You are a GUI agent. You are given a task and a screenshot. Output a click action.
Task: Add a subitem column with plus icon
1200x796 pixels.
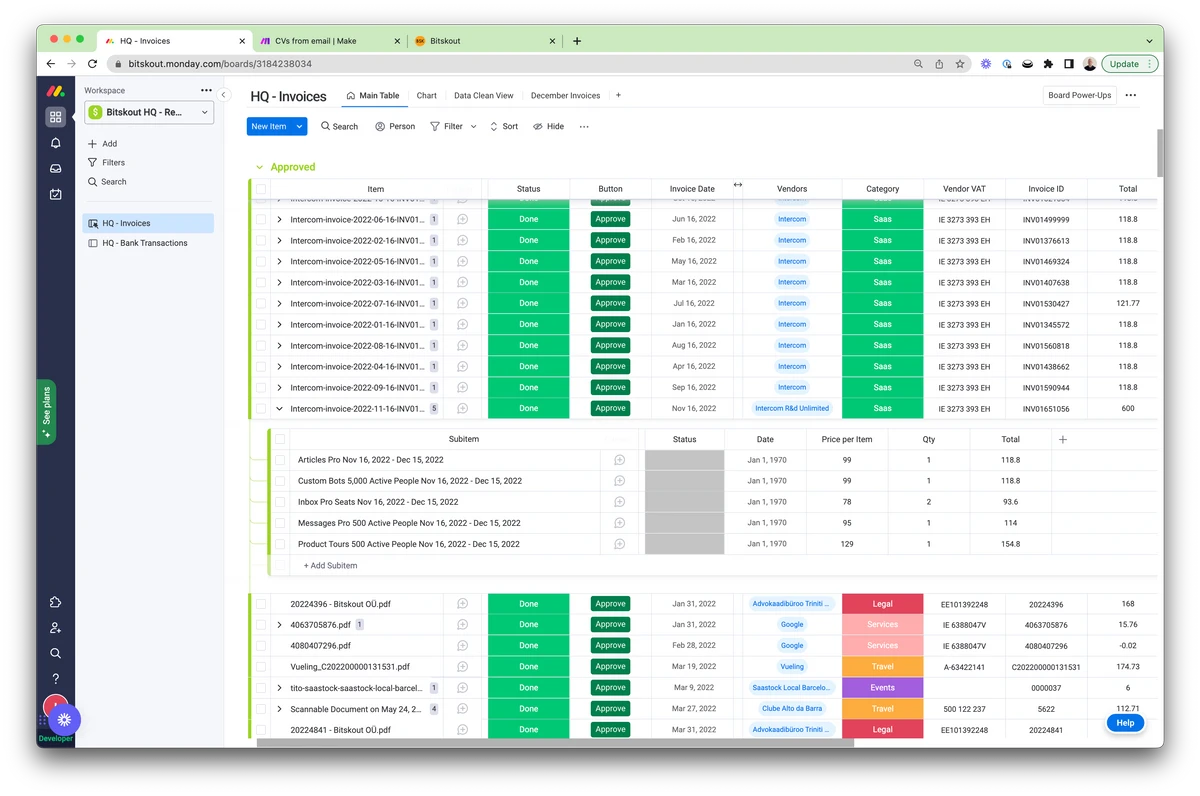(x=1062, y=439)
